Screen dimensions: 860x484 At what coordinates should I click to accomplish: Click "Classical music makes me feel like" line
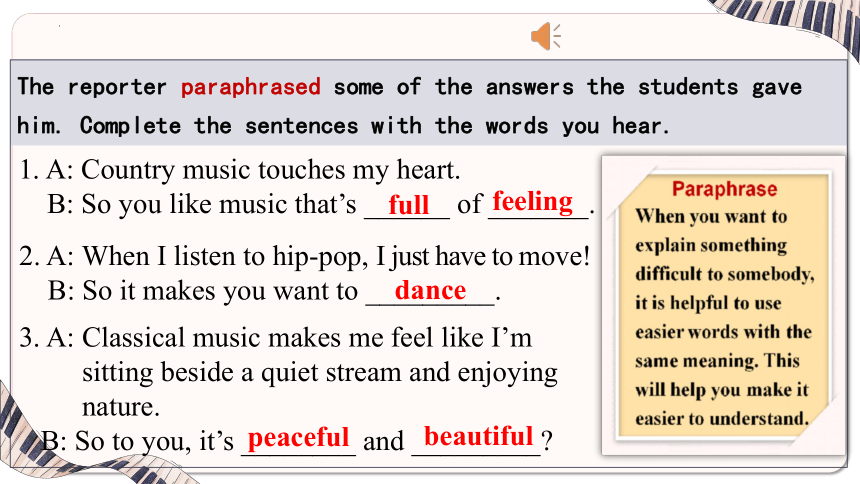pos(307,337)
